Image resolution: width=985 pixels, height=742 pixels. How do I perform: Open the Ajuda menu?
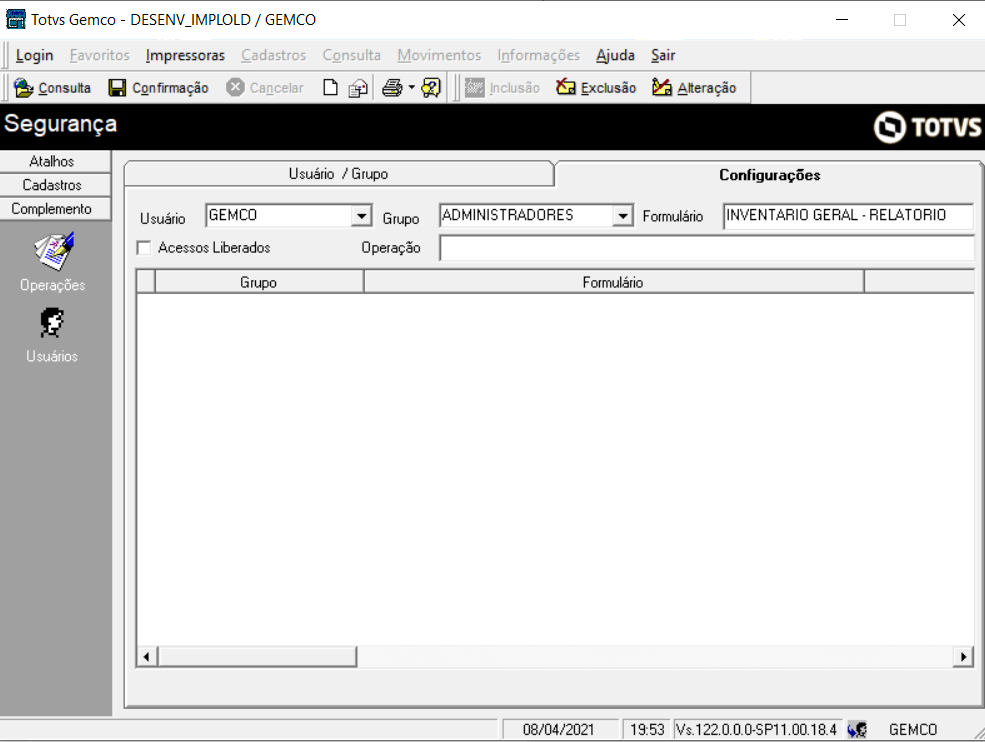(615, 55)
